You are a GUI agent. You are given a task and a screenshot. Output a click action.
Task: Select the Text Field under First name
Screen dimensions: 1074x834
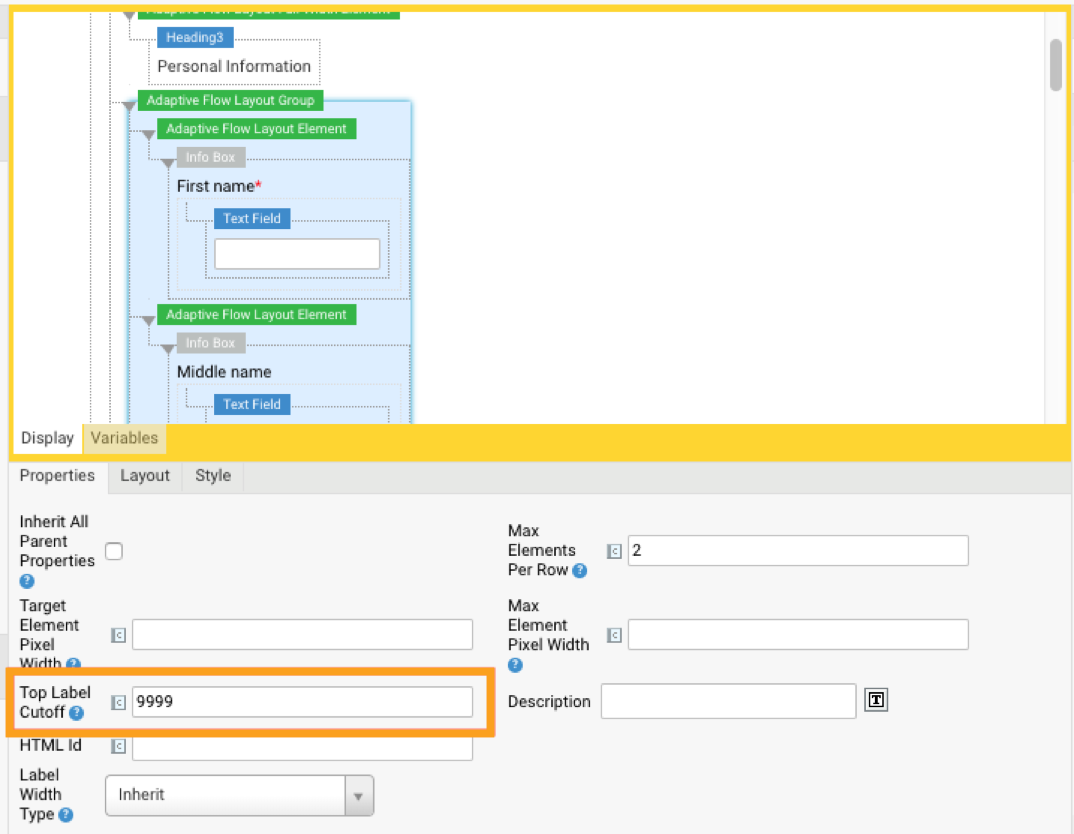click(251, 218)
